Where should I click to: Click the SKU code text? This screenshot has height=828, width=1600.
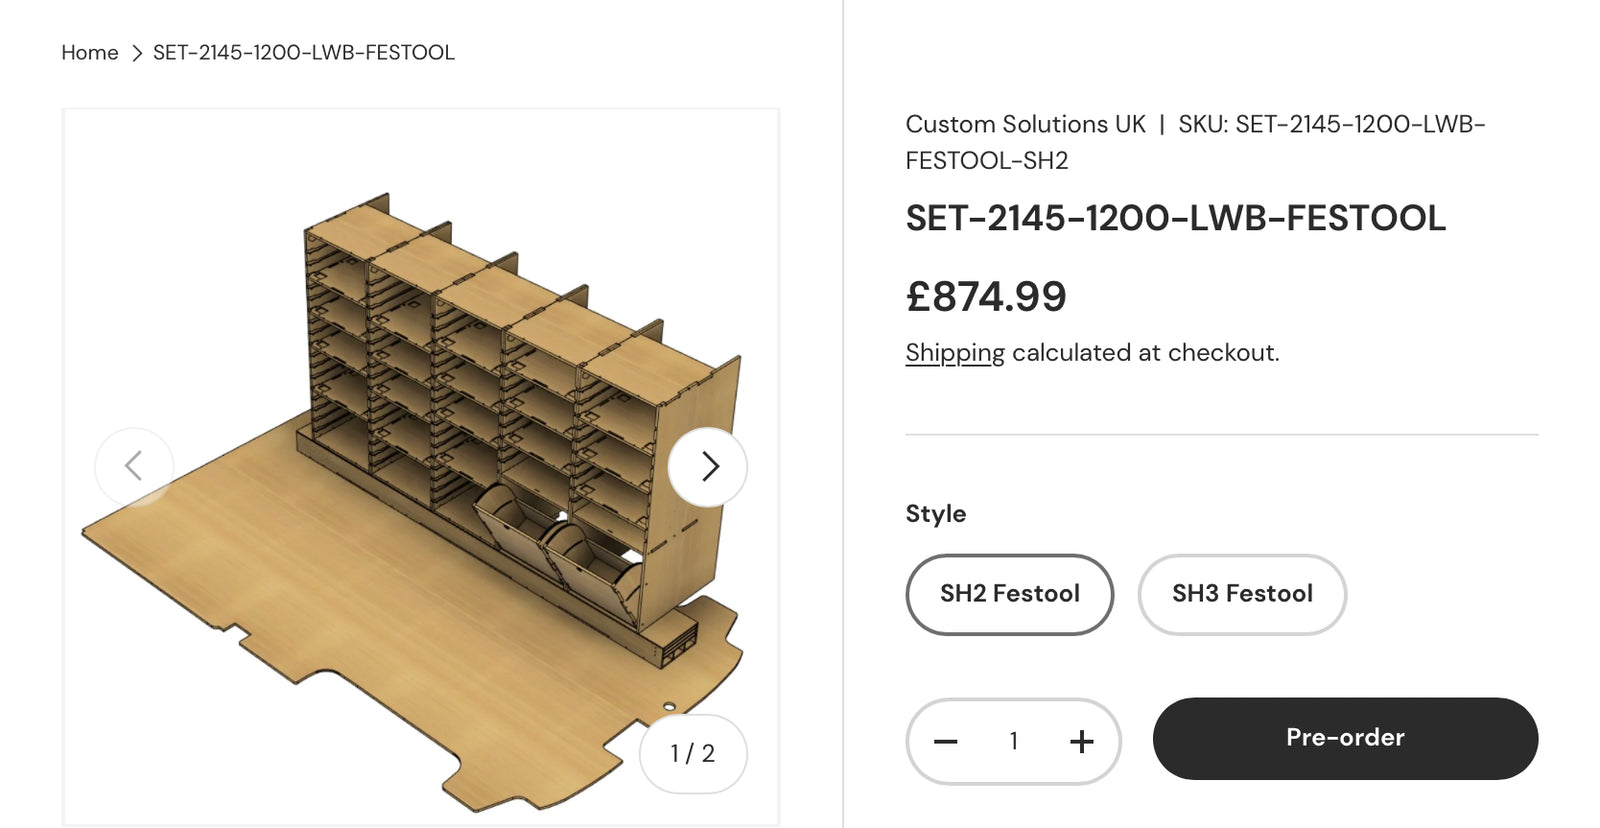coord(1330,125)
